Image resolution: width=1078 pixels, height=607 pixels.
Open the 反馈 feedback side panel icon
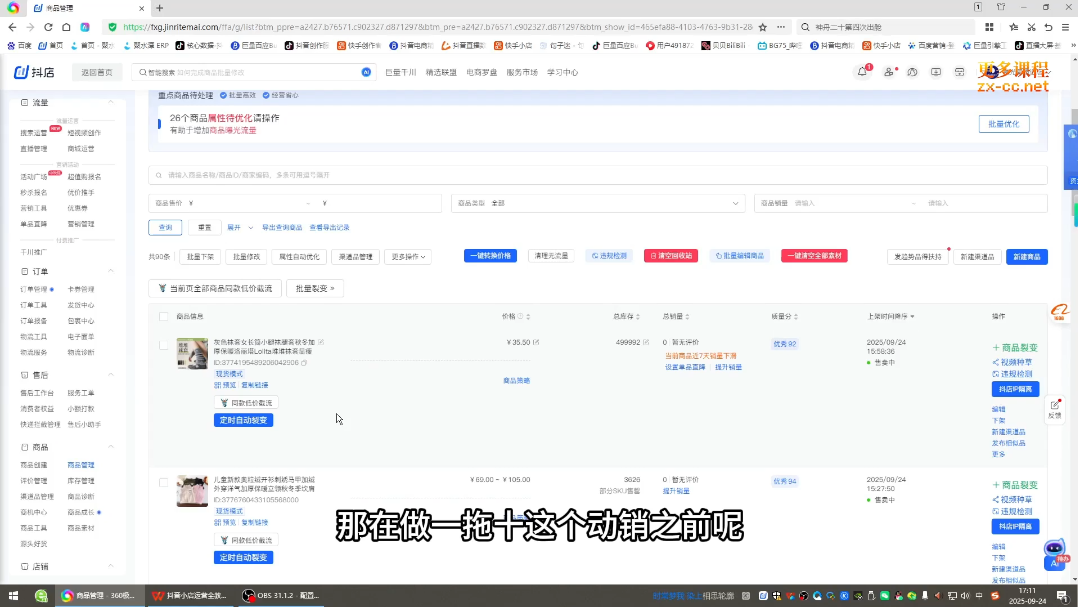(1056, 410)
